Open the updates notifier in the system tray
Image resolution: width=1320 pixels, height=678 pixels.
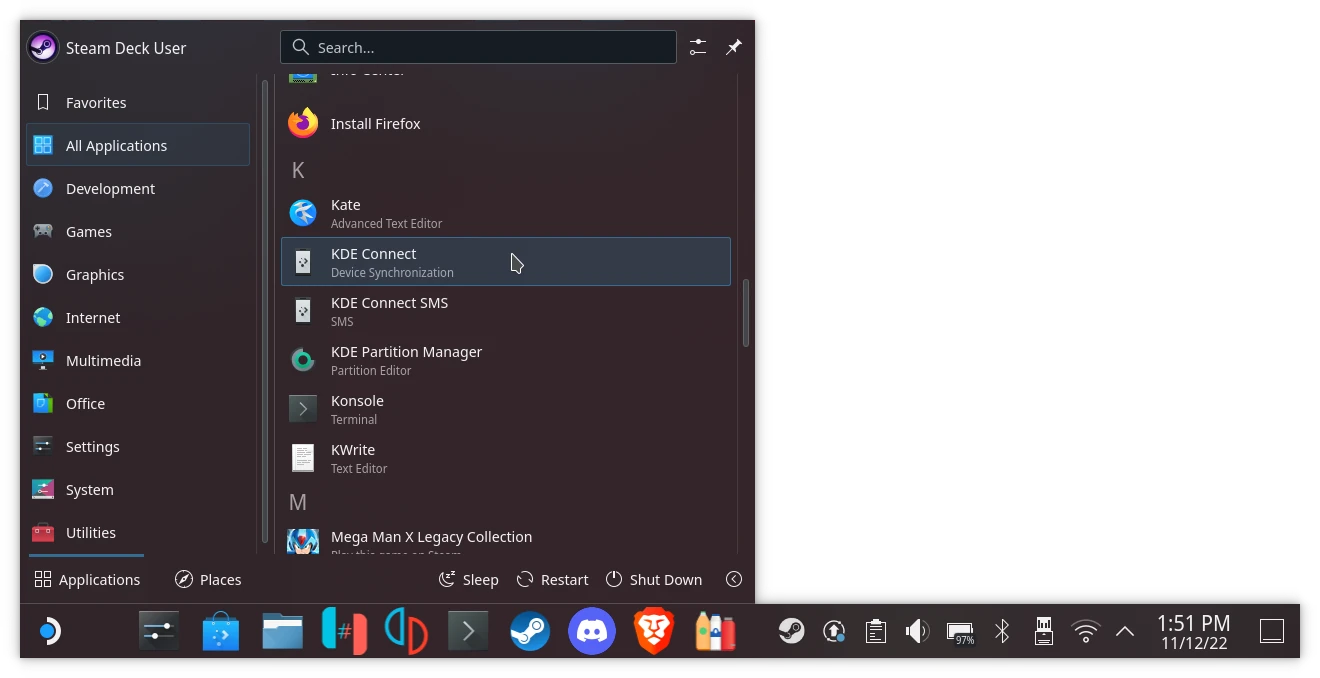[x=834, y=631]
